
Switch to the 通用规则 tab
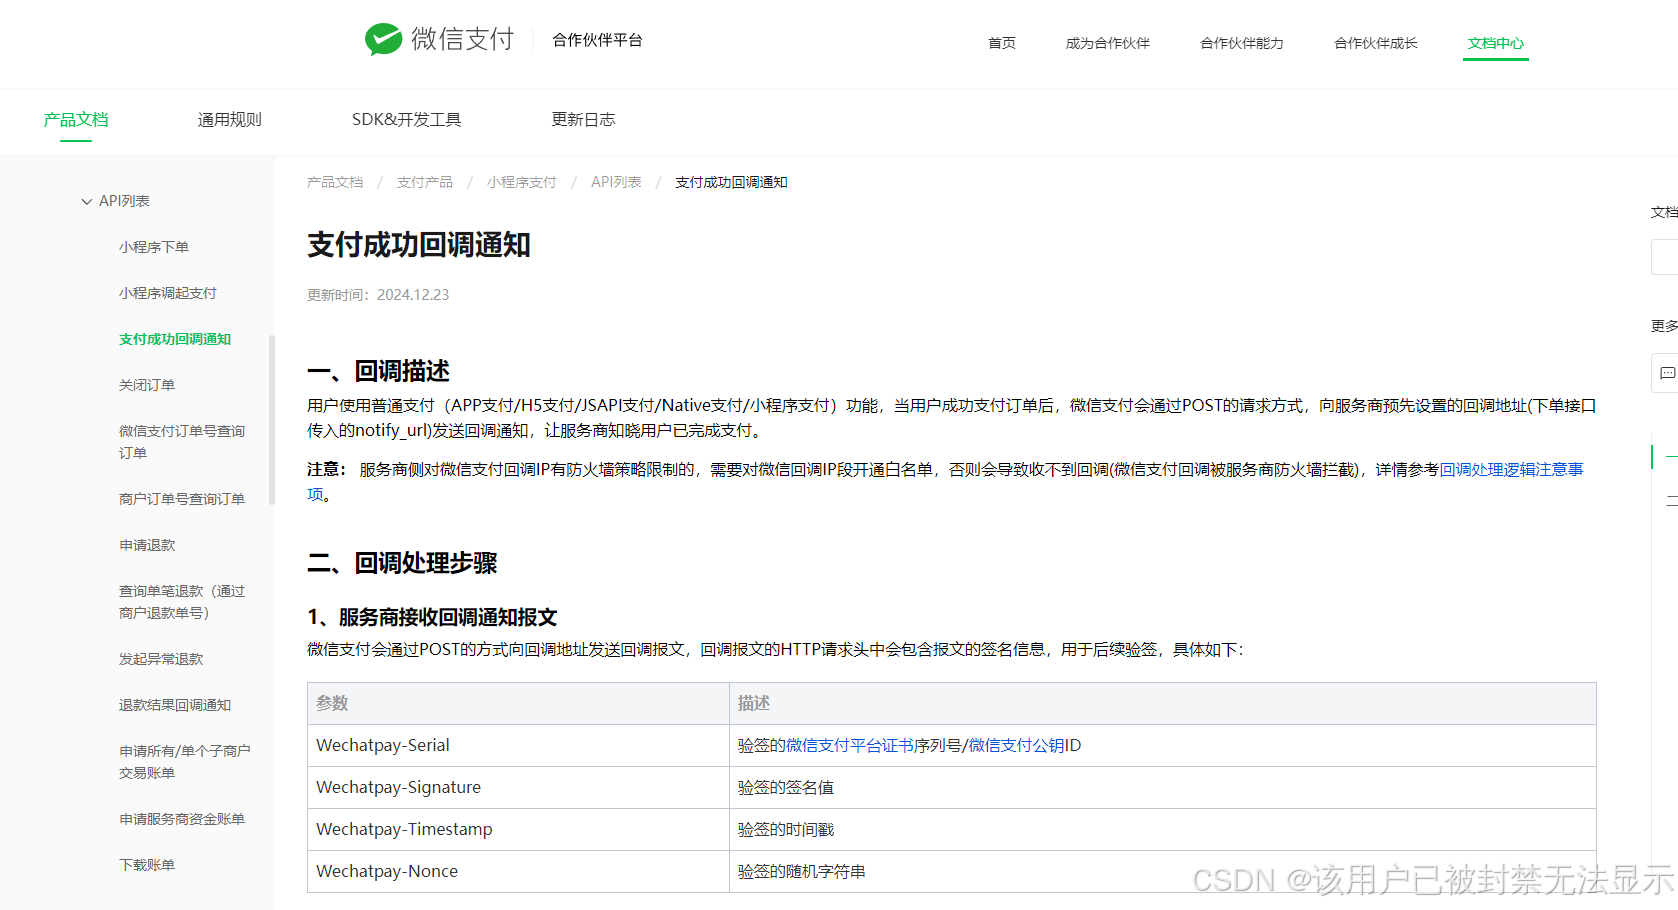(229, 119)
